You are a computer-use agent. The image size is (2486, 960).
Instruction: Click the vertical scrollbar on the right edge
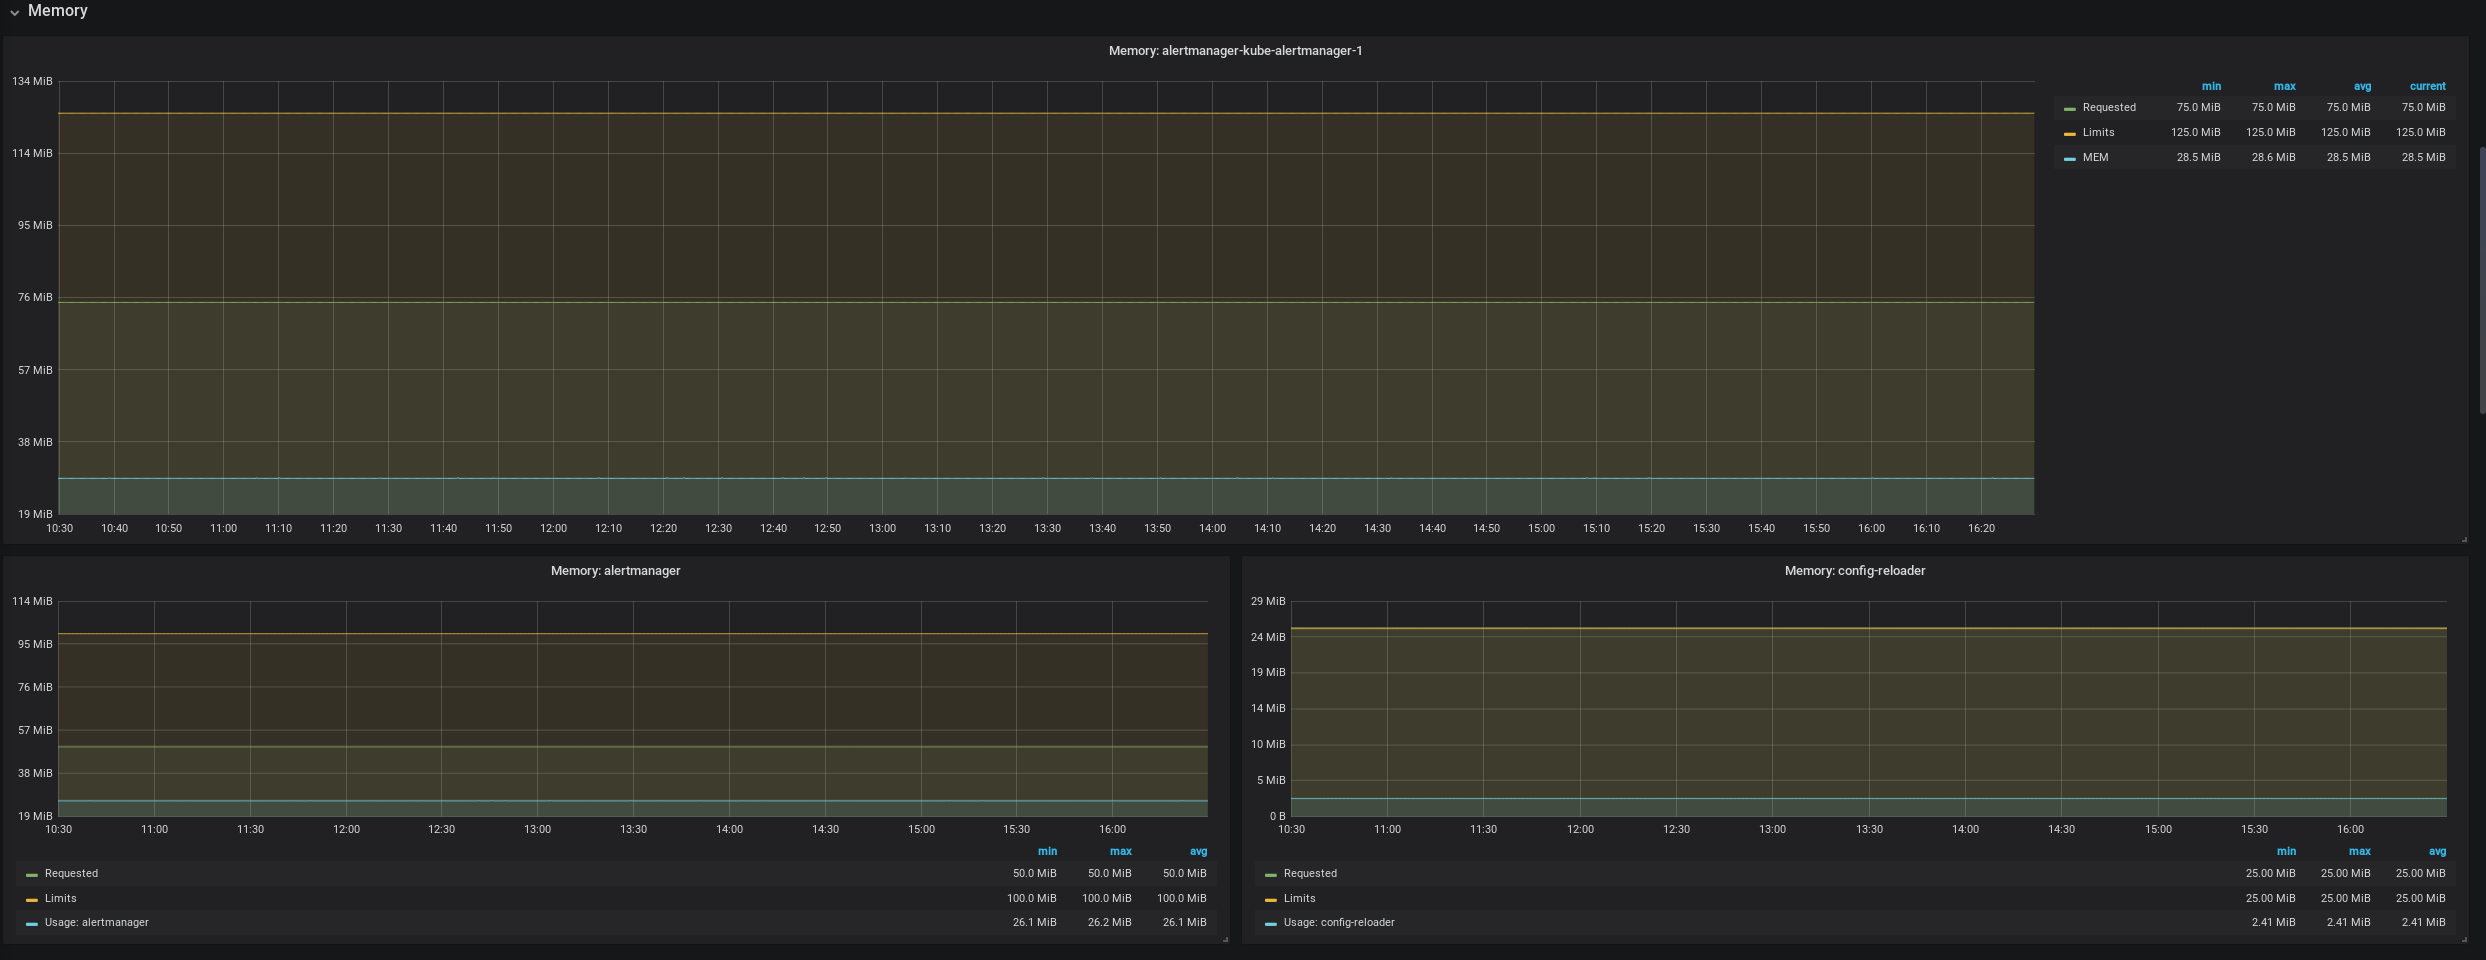pos(2482,280)
